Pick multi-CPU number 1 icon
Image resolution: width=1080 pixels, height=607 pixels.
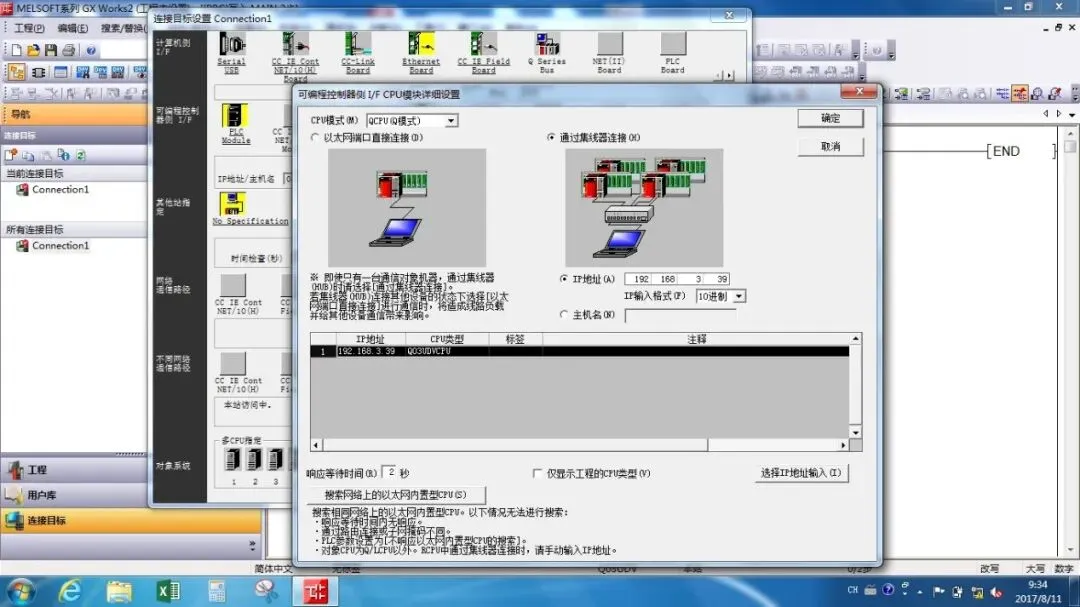233,459
